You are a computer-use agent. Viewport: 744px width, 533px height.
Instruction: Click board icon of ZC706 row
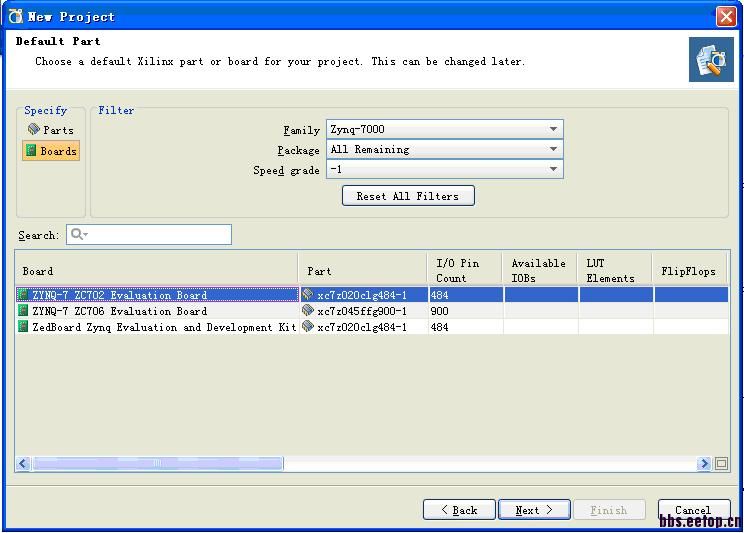point(23,310)
